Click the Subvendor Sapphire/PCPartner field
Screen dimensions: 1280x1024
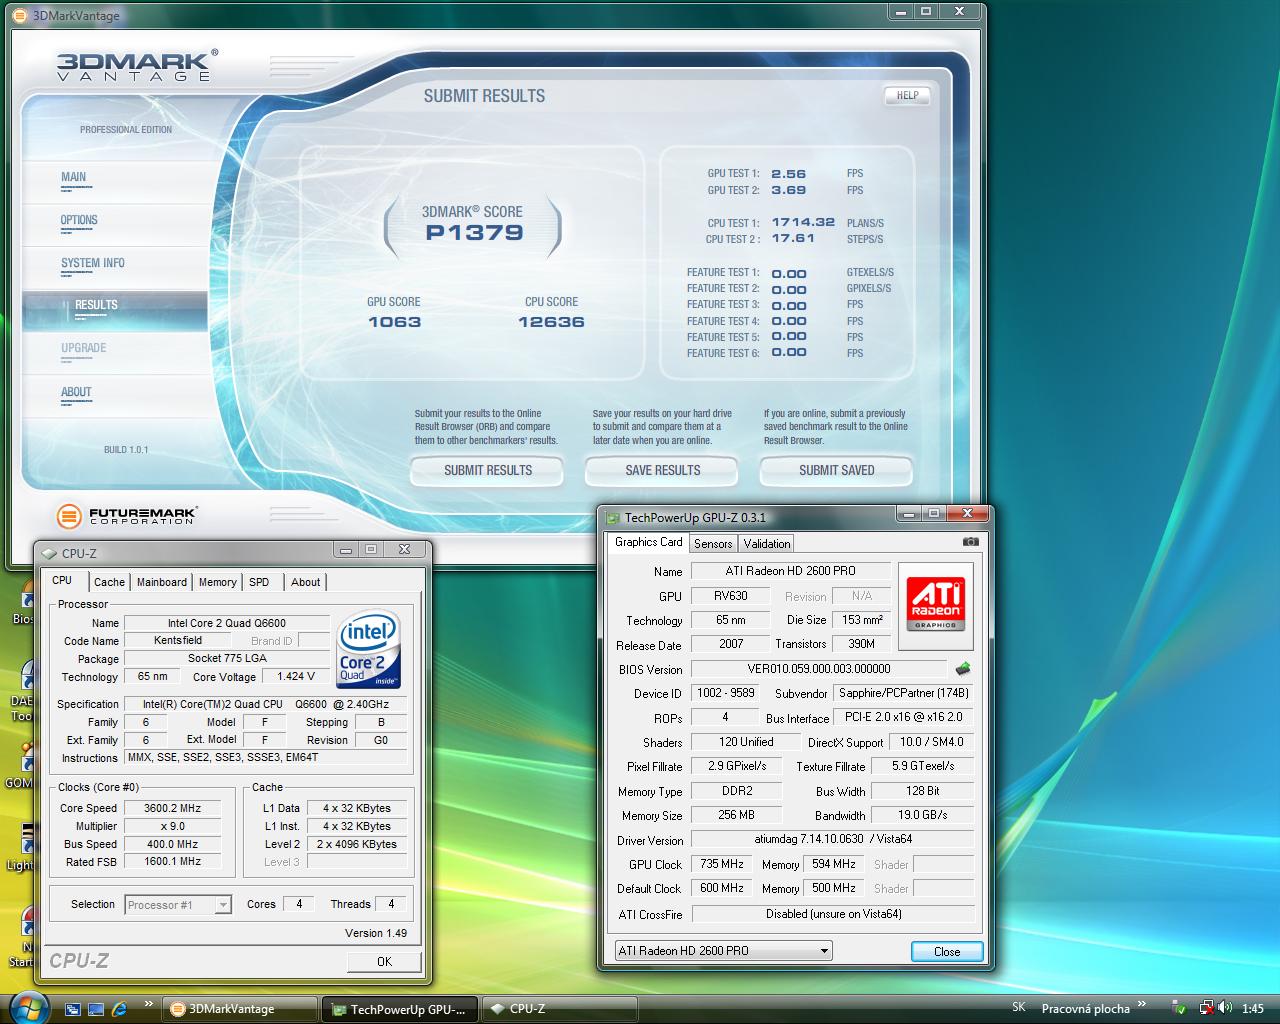point(903,693)
